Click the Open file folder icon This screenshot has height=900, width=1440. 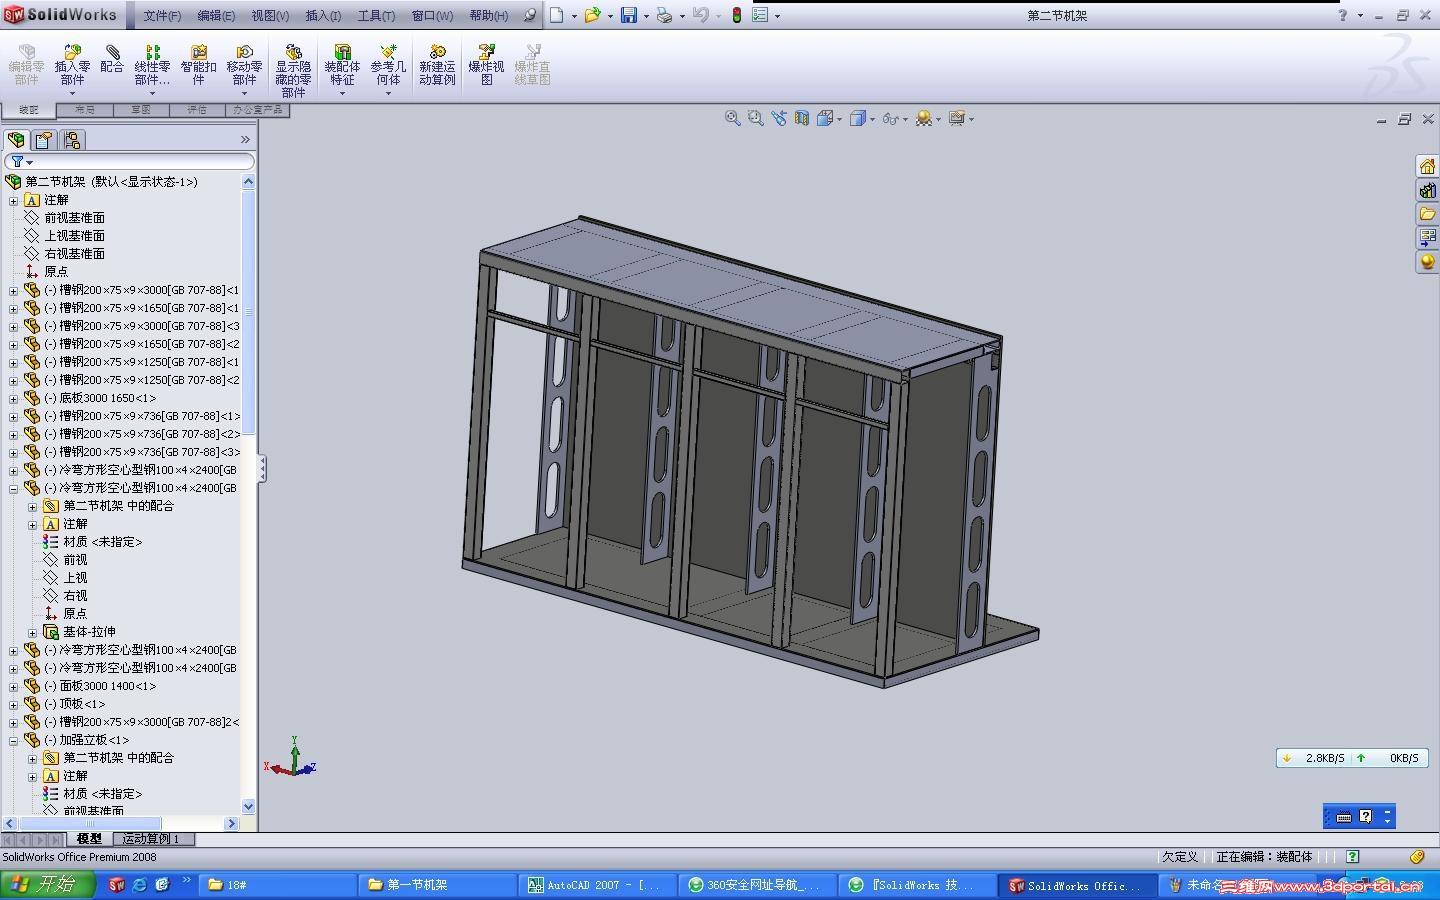[593, 15]
